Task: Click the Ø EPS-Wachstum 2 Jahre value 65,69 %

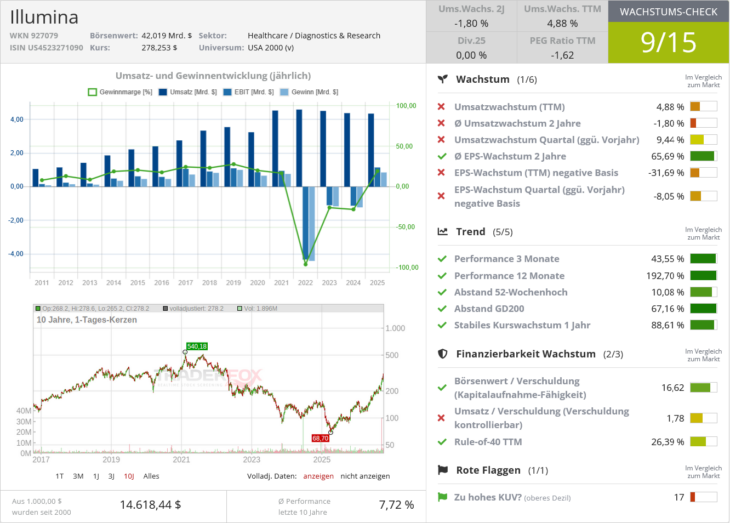Action: [x=668, y=156]
